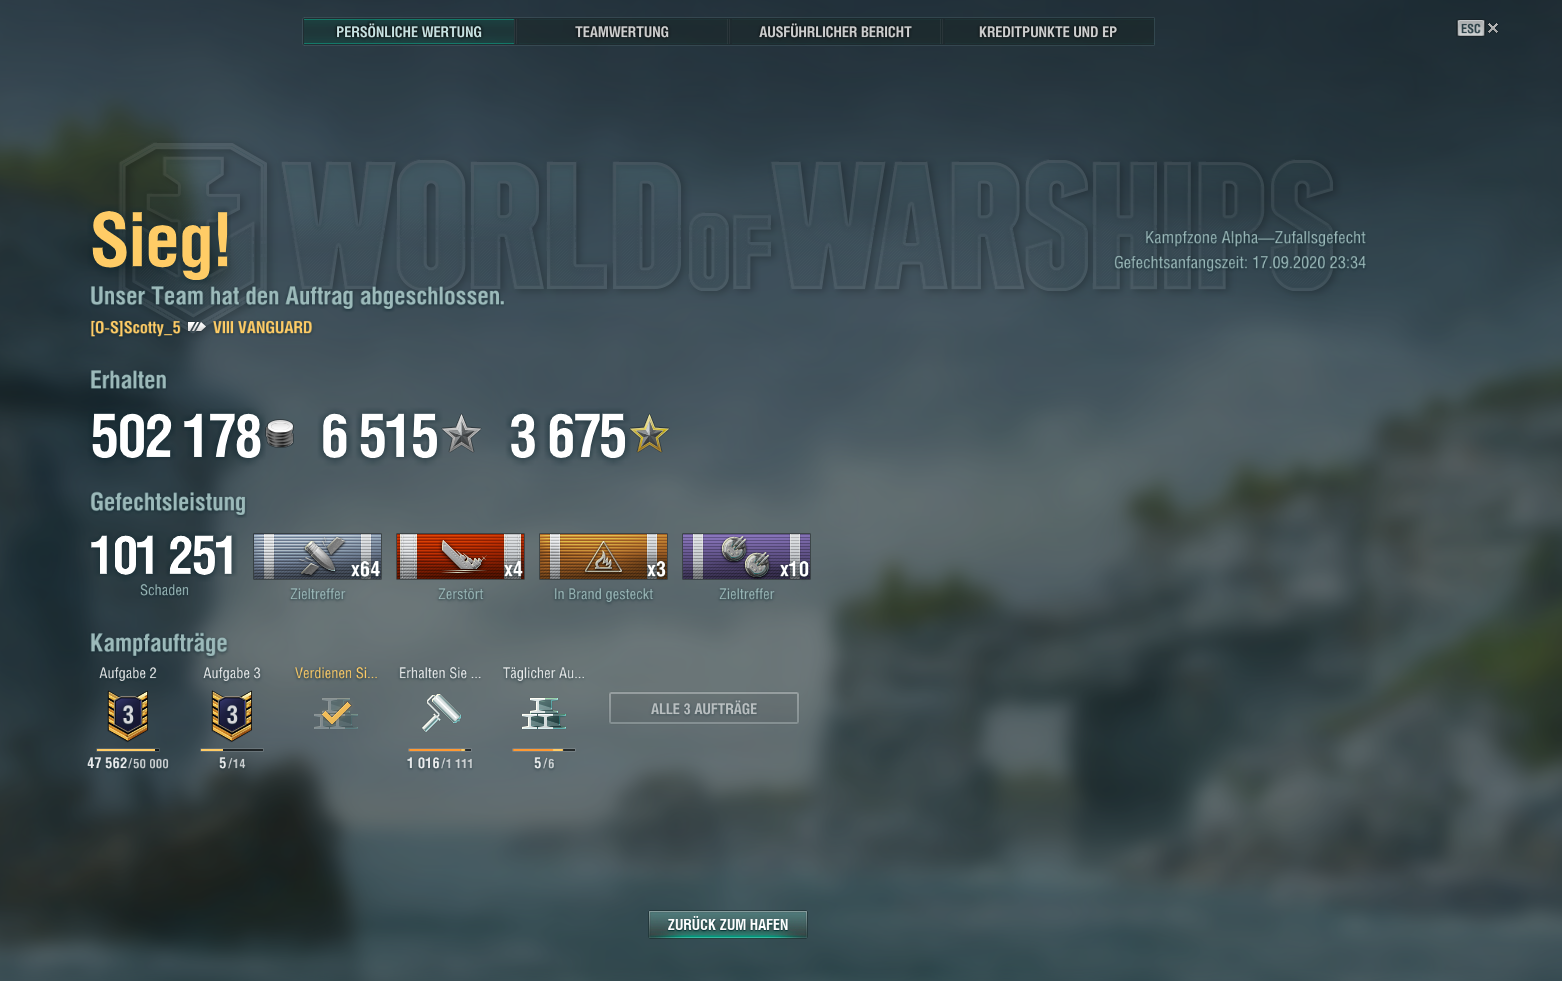Click the Täglicher Auftrag container icon
Screen dimensions: 1562x981
543,714
